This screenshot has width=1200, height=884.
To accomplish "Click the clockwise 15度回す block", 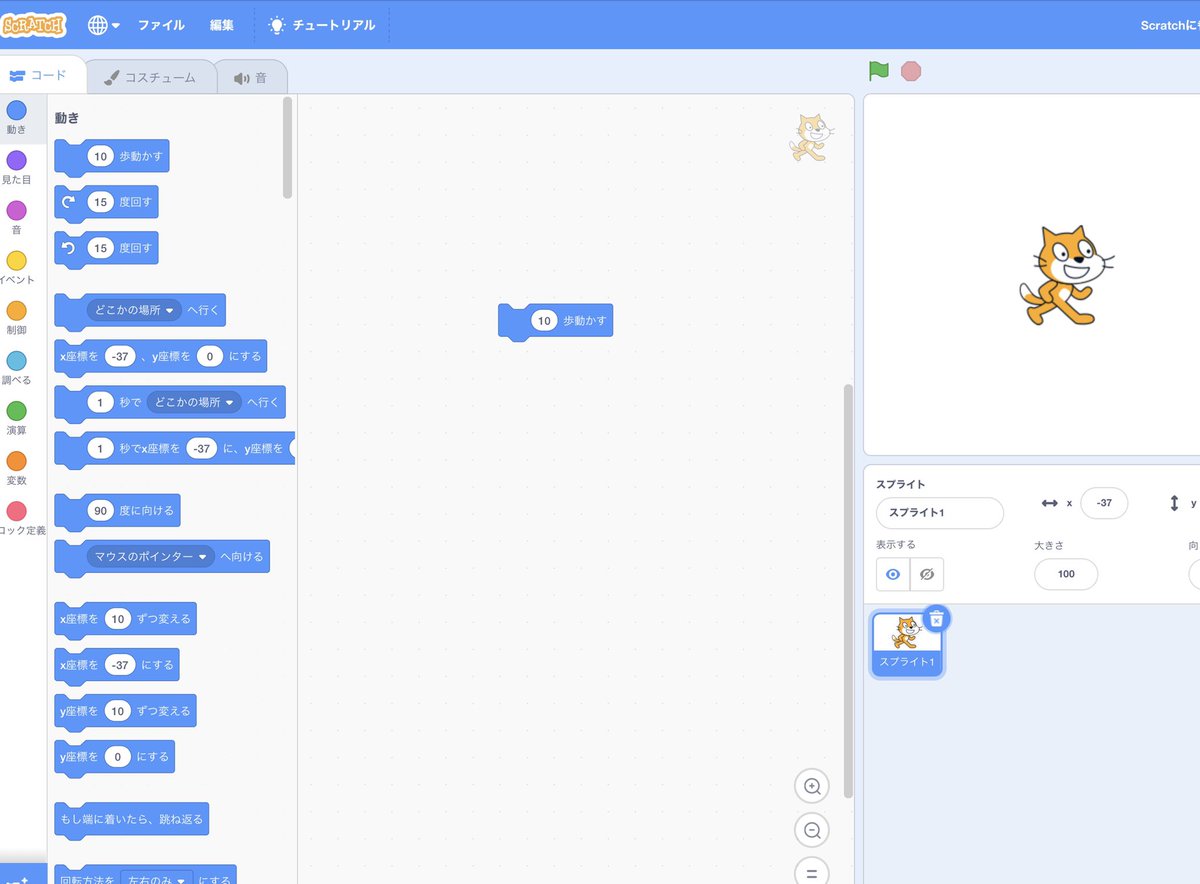I will 106,203.
